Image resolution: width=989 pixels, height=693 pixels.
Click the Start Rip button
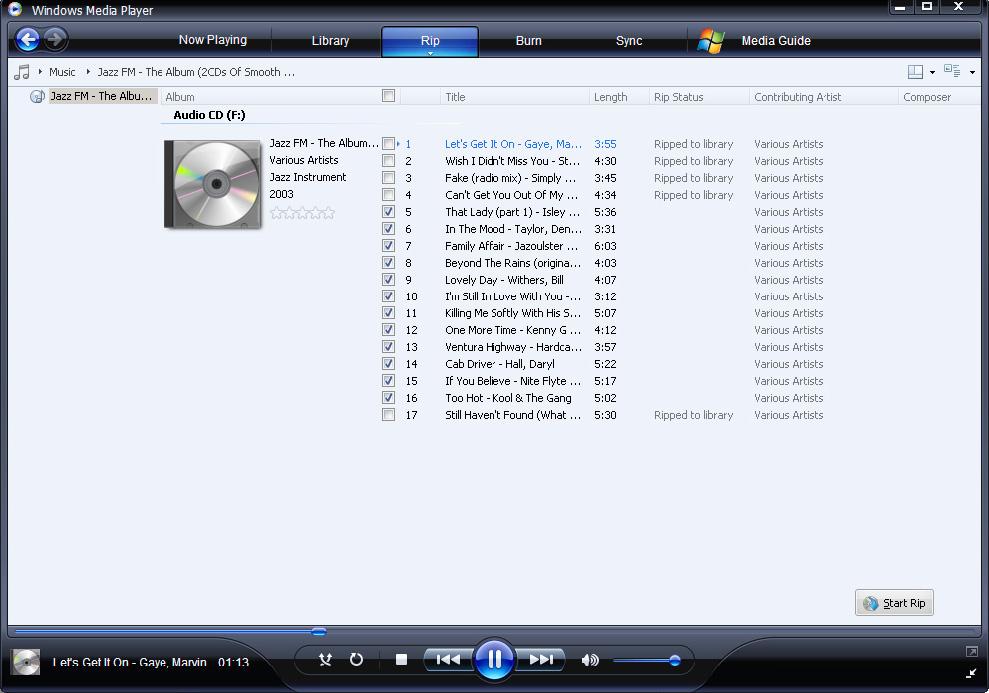click(894, 603)
